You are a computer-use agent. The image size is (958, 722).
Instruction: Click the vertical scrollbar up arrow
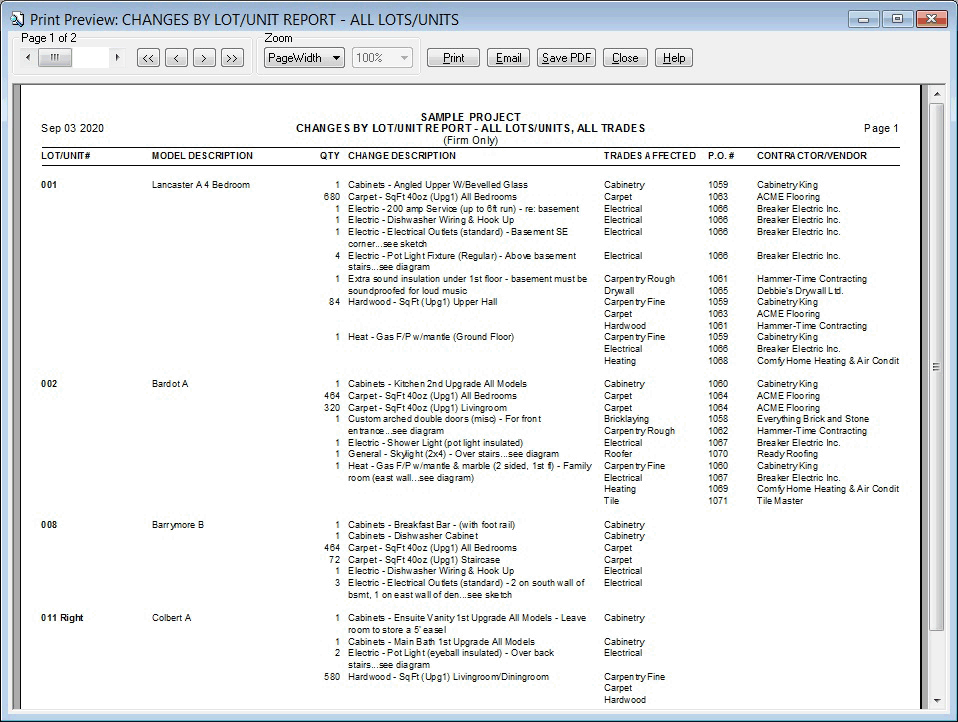click(936, 95)
